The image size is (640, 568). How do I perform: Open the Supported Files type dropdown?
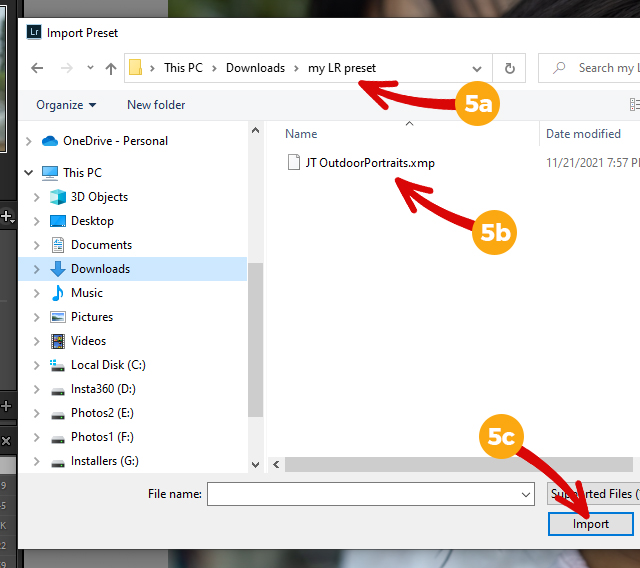pyautogui.click(x=594, y=494)
